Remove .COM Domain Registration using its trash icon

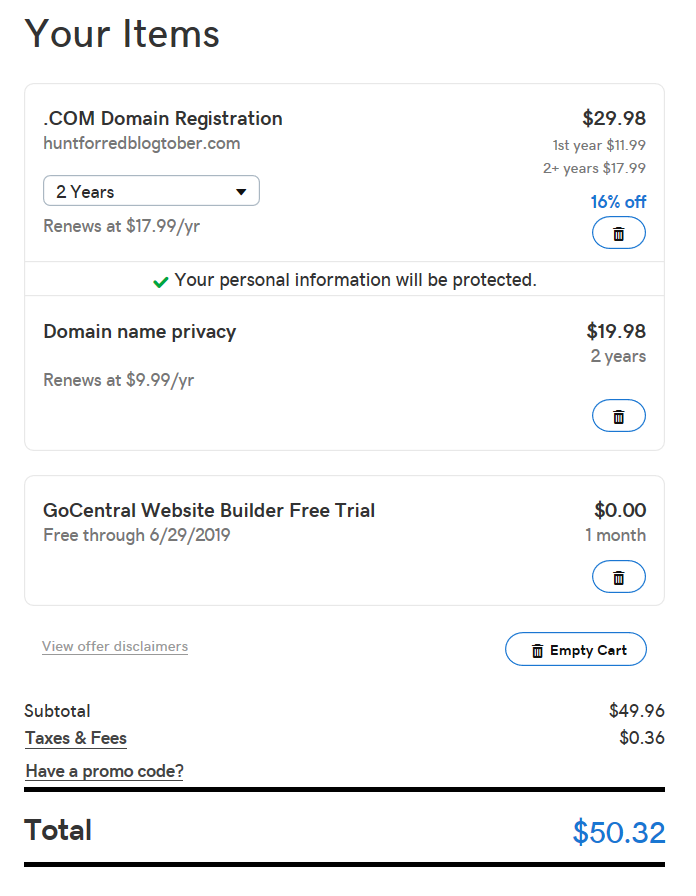tap(619, 233)
